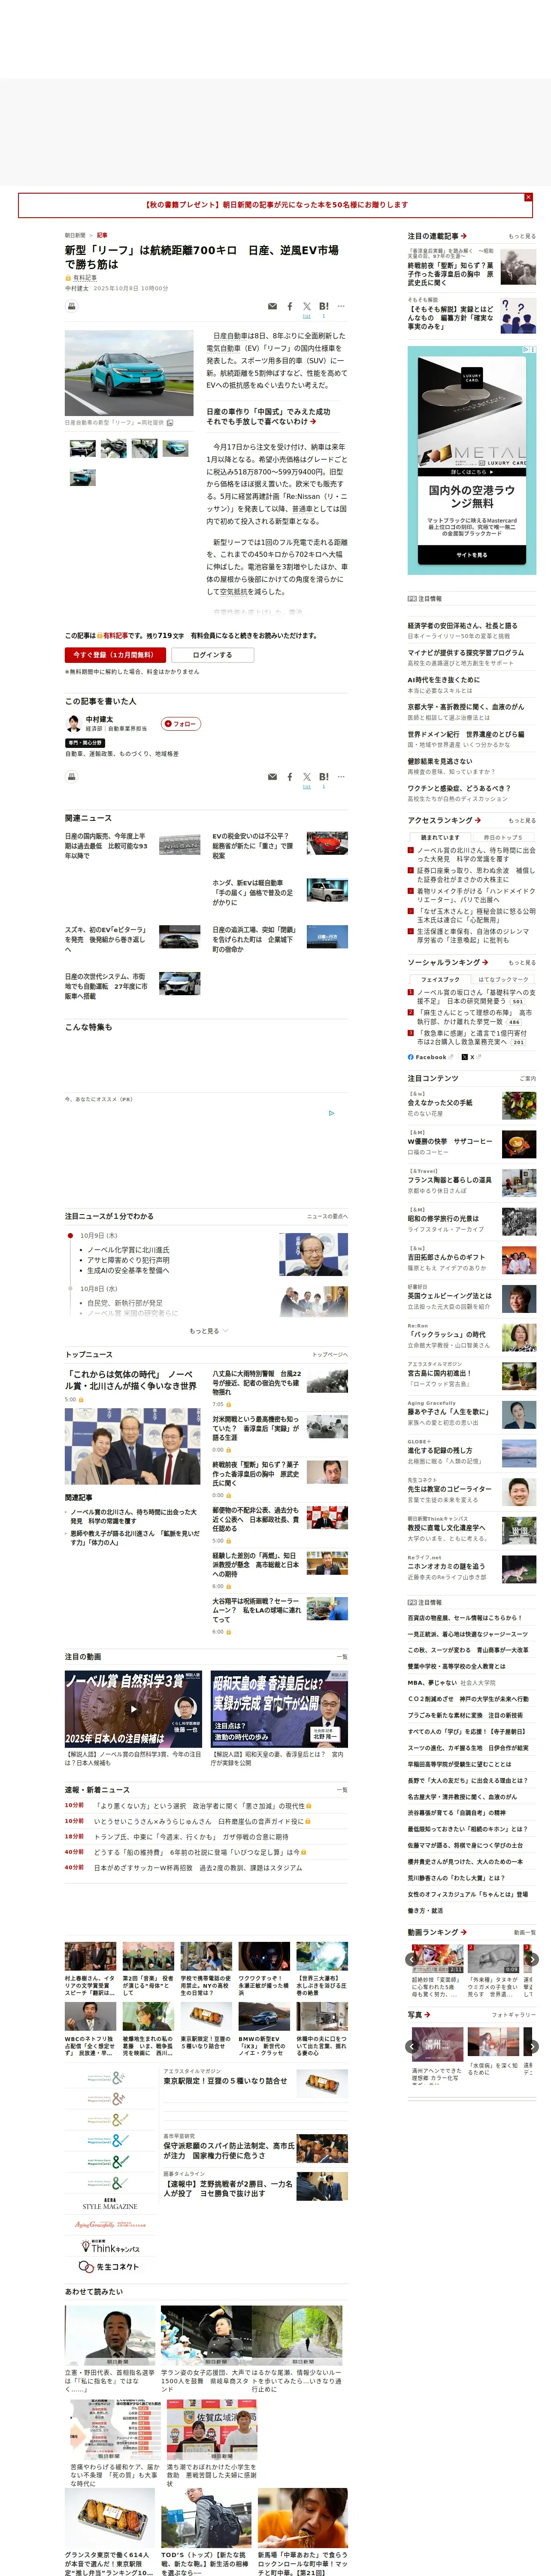Screen dimensions: 551x2576
Task: Click mail share icon below the author profile
Action: (x=272, y=777)
